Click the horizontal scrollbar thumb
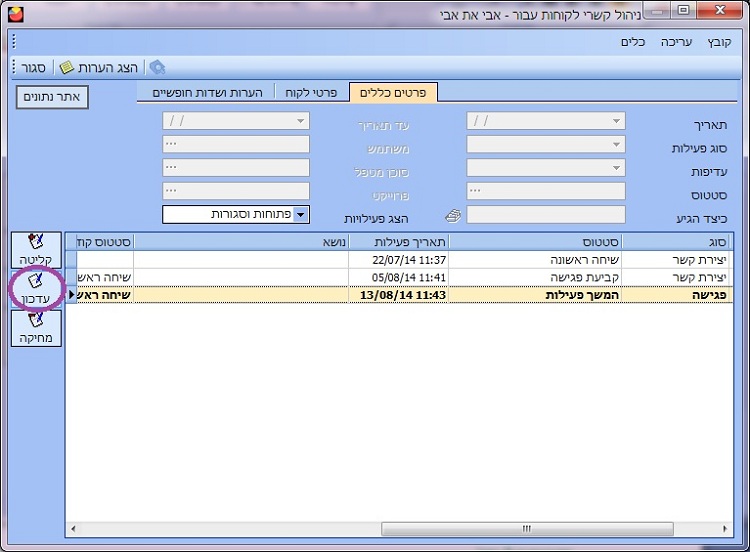This screenshot has height=552, width=750. coord(527,529)
